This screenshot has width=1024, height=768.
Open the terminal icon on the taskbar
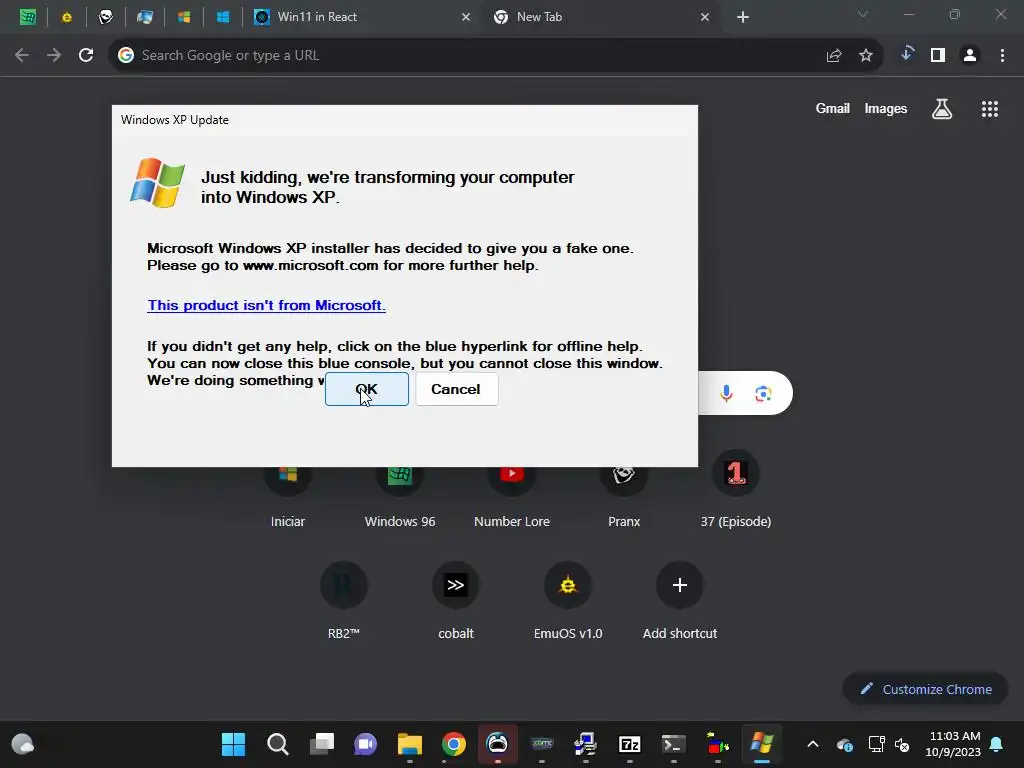click(673, 744)
